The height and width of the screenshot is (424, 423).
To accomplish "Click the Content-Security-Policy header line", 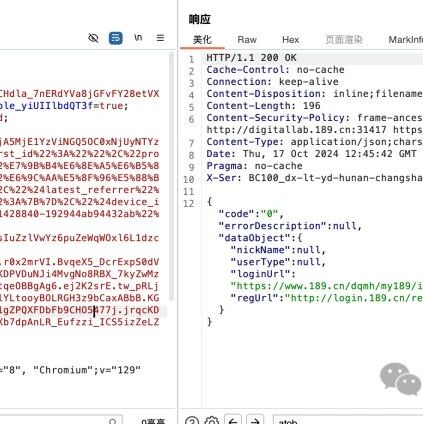I will coord(315,118).
